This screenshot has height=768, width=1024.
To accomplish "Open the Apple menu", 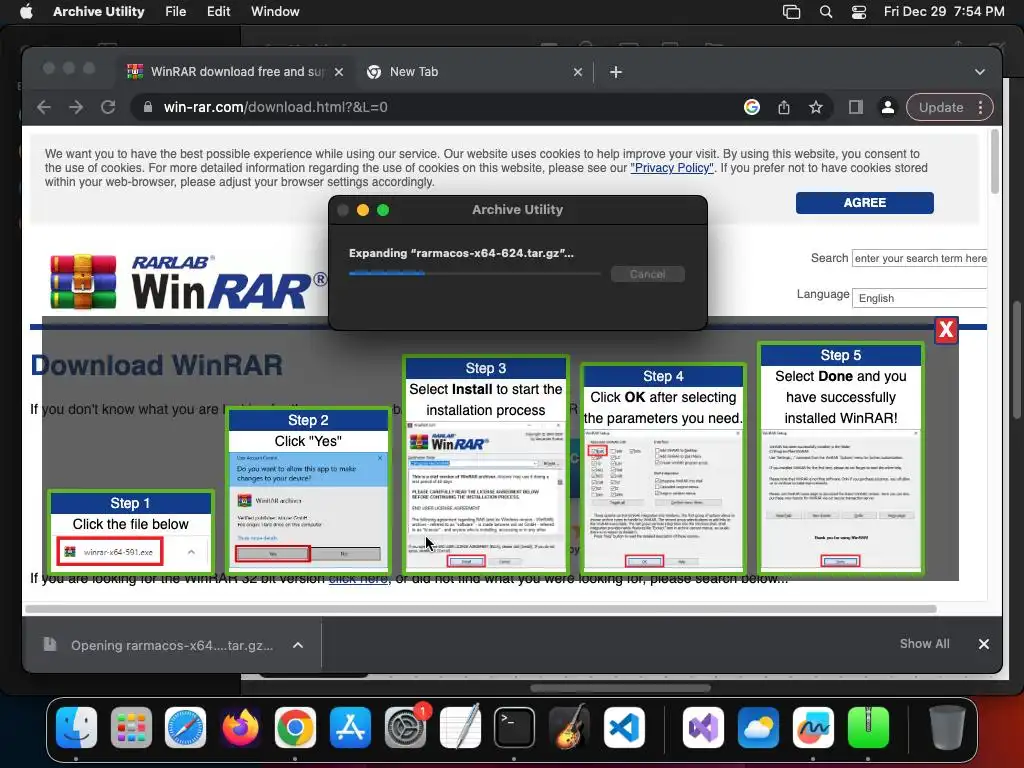I will [x=26, y=11].
